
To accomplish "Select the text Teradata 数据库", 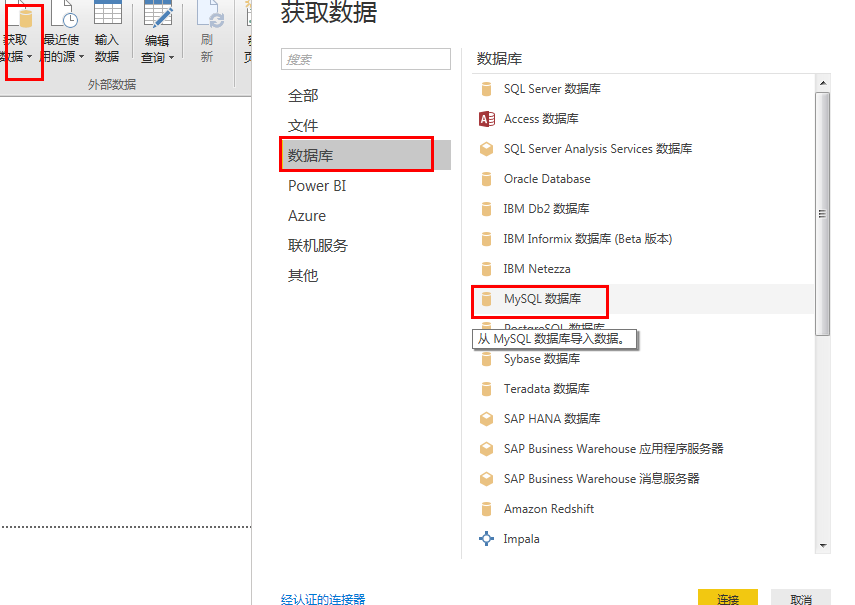I will coord(546,389).
